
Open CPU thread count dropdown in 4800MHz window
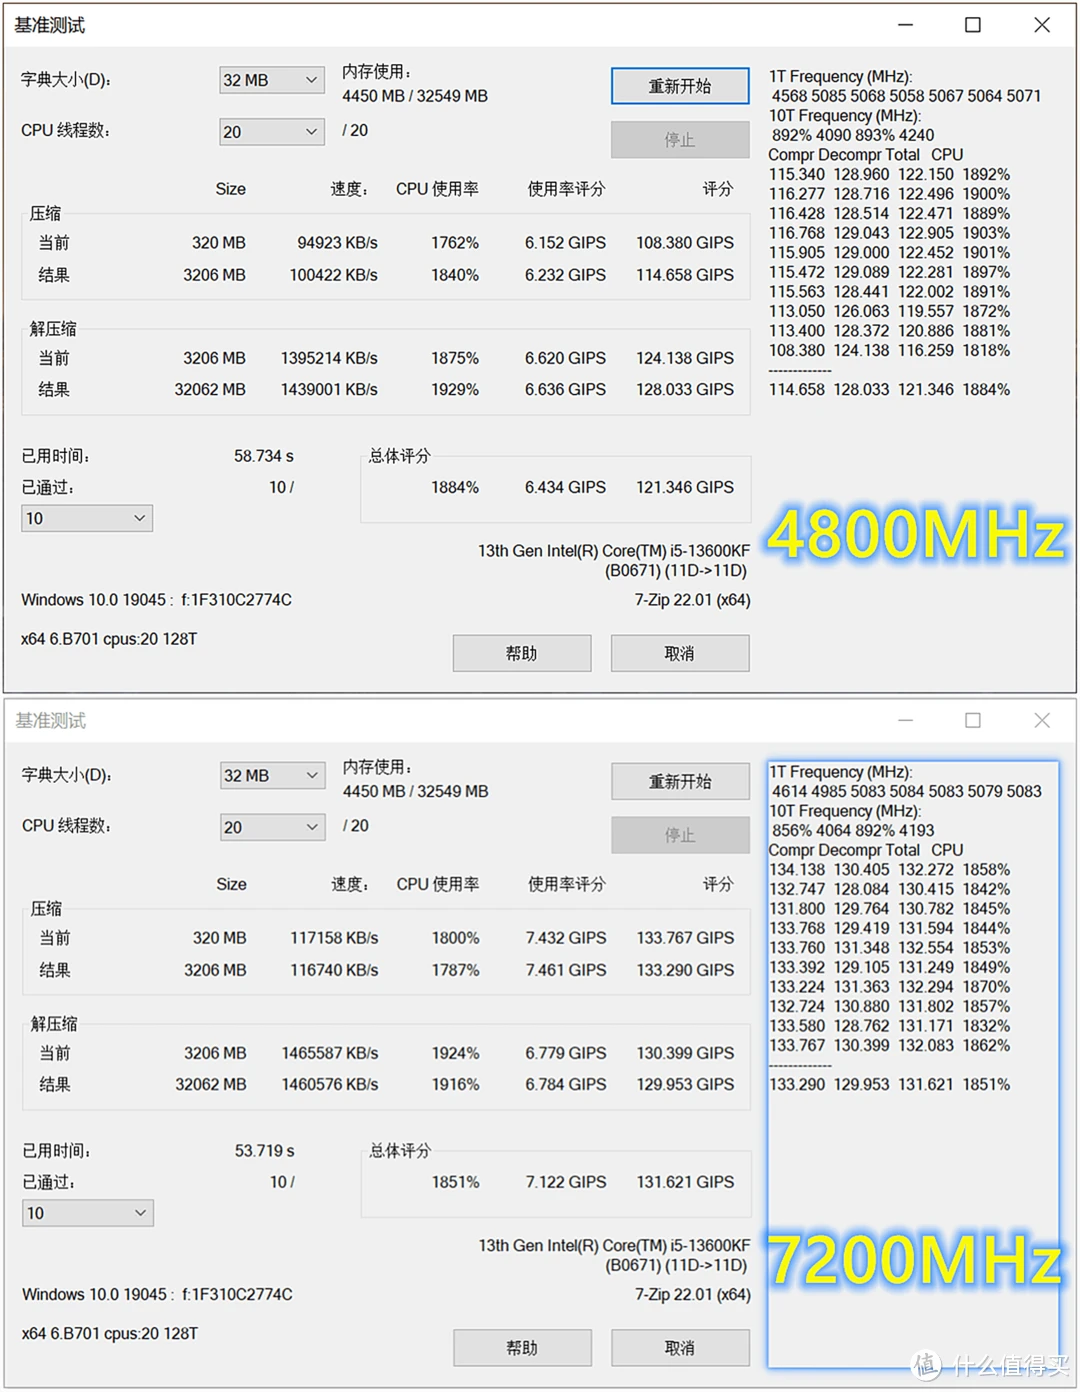click(x=271, y=132)
